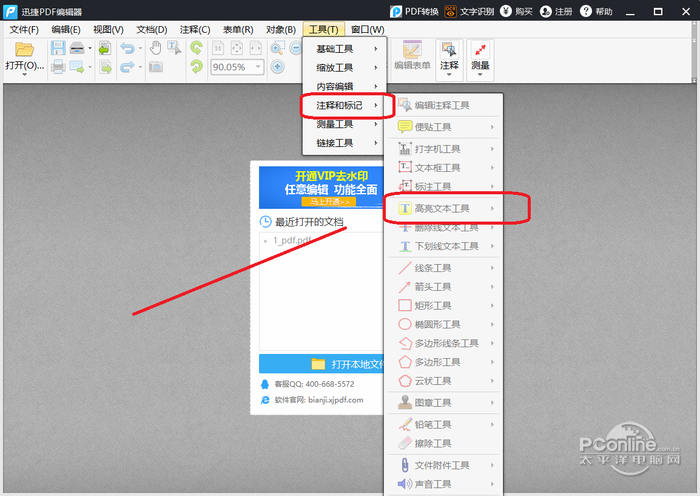Screen dimensions: 700x496
Task: Click PDF转换 in title bar
Action: click(414, 12)
